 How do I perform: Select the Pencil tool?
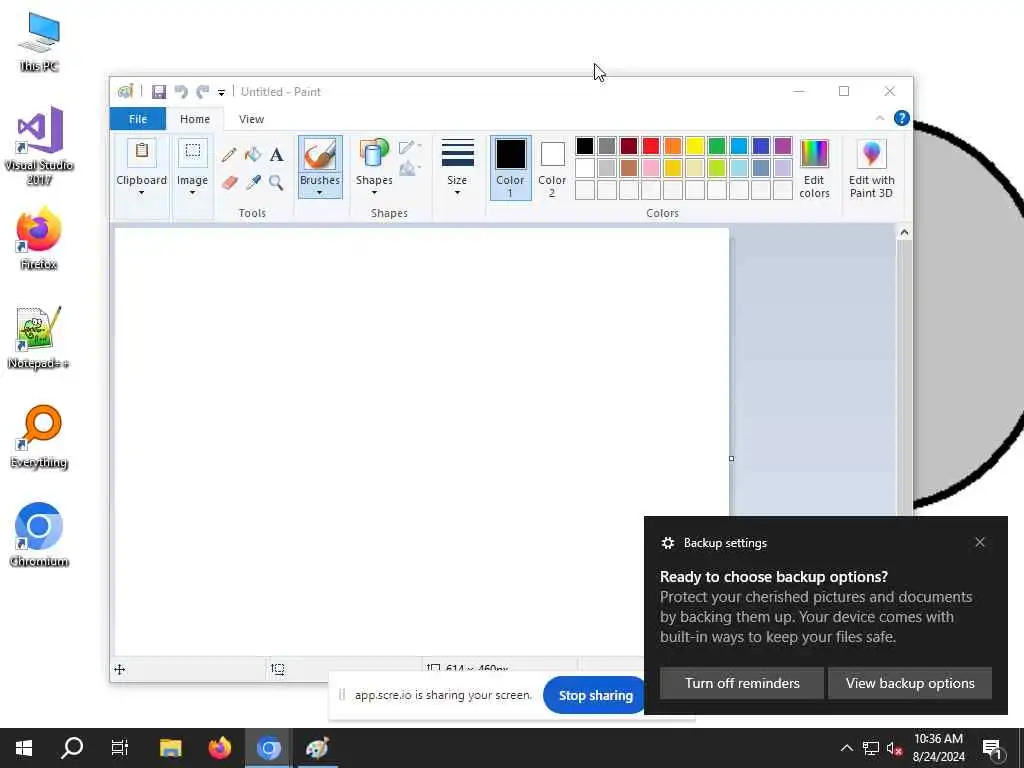point(229,155)
